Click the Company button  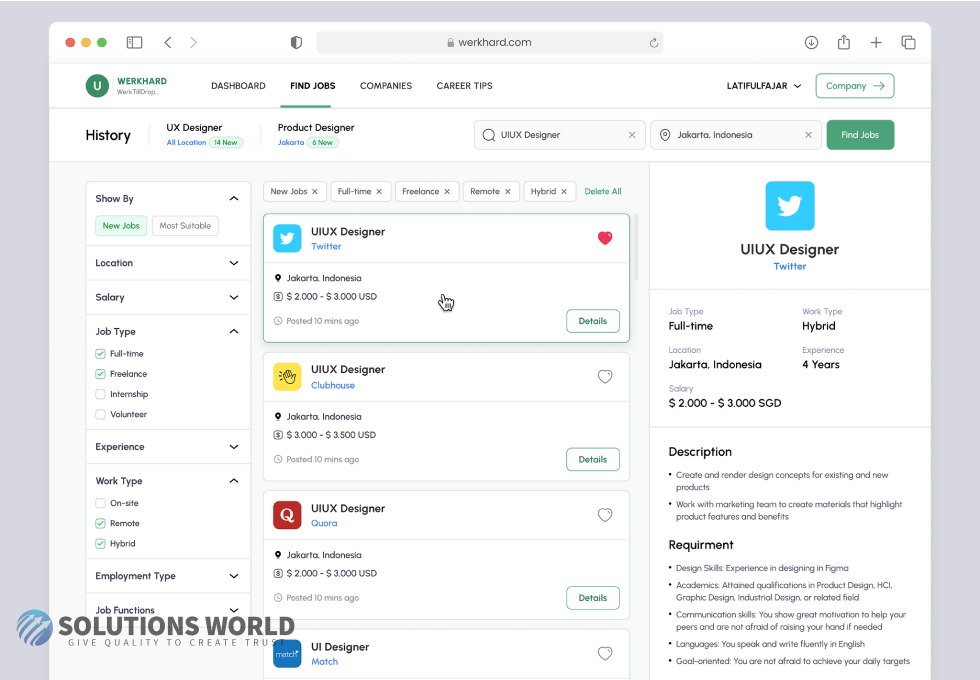click(855, 86)
